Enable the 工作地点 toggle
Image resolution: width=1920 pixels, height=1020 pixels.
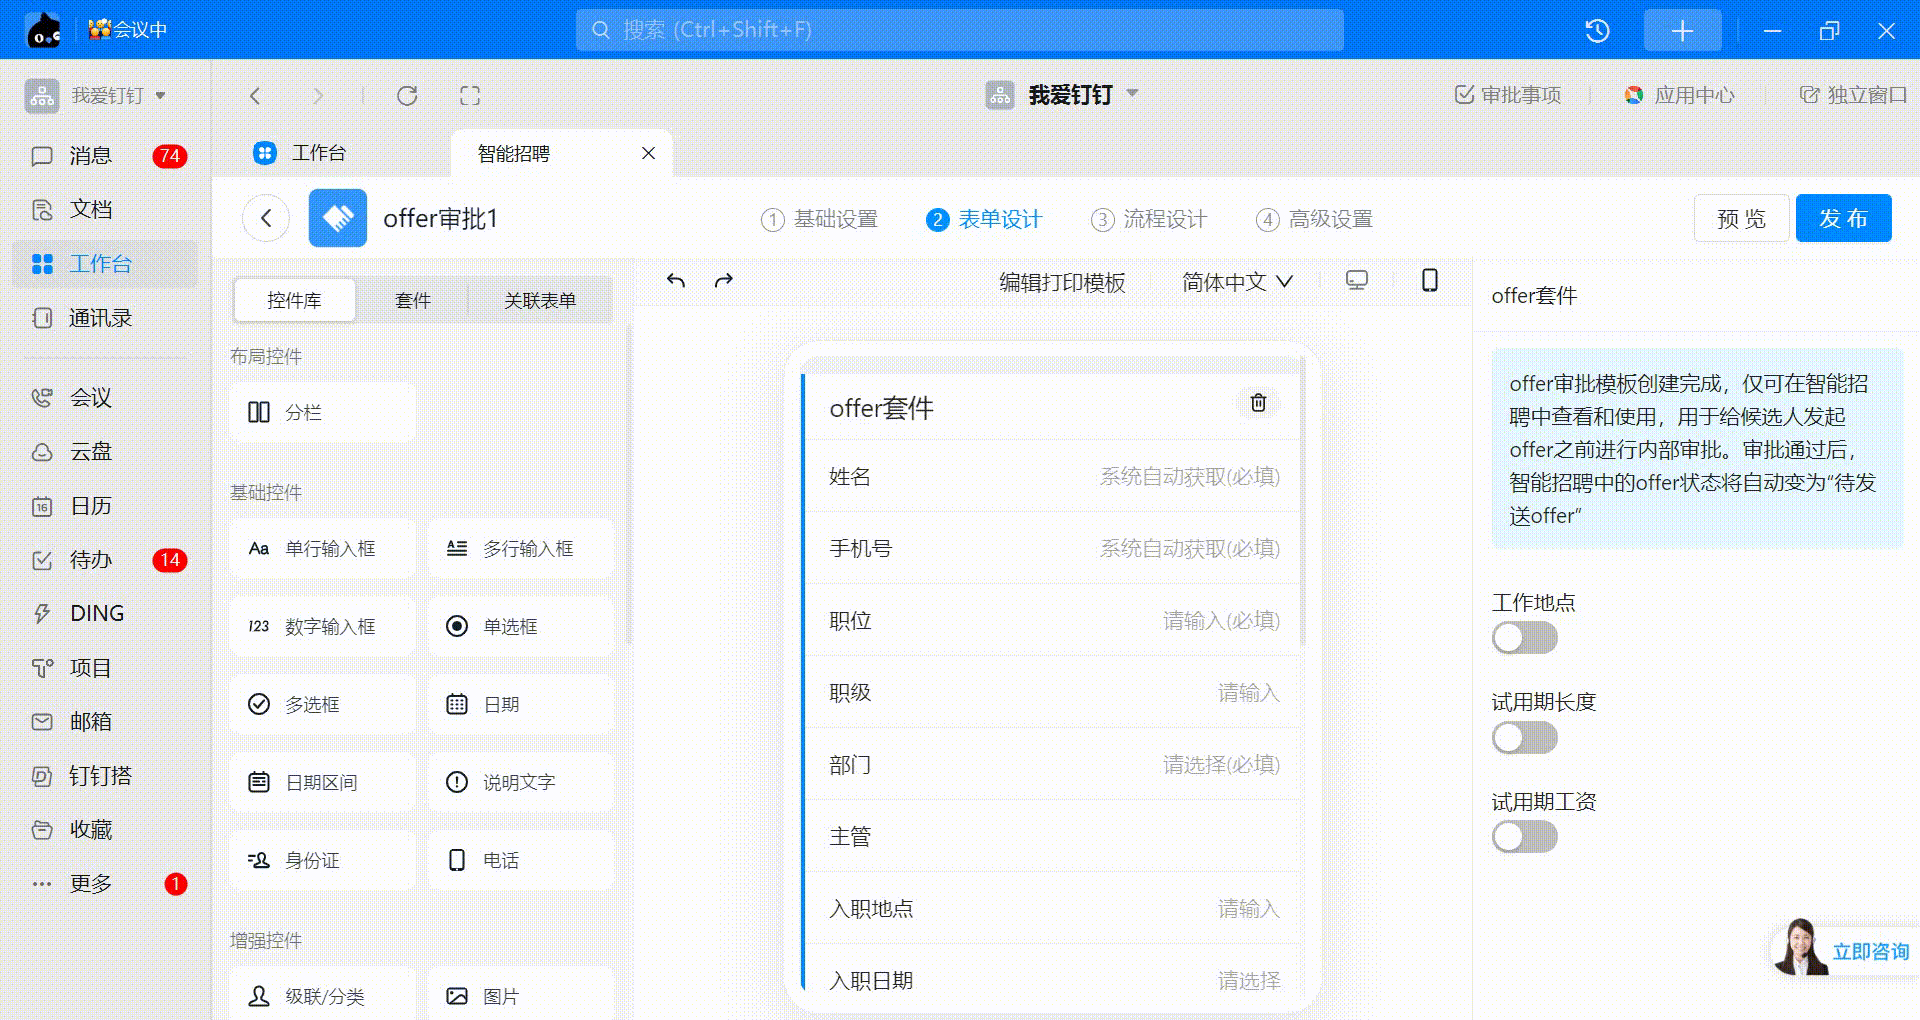click(x=1524, y=637)
